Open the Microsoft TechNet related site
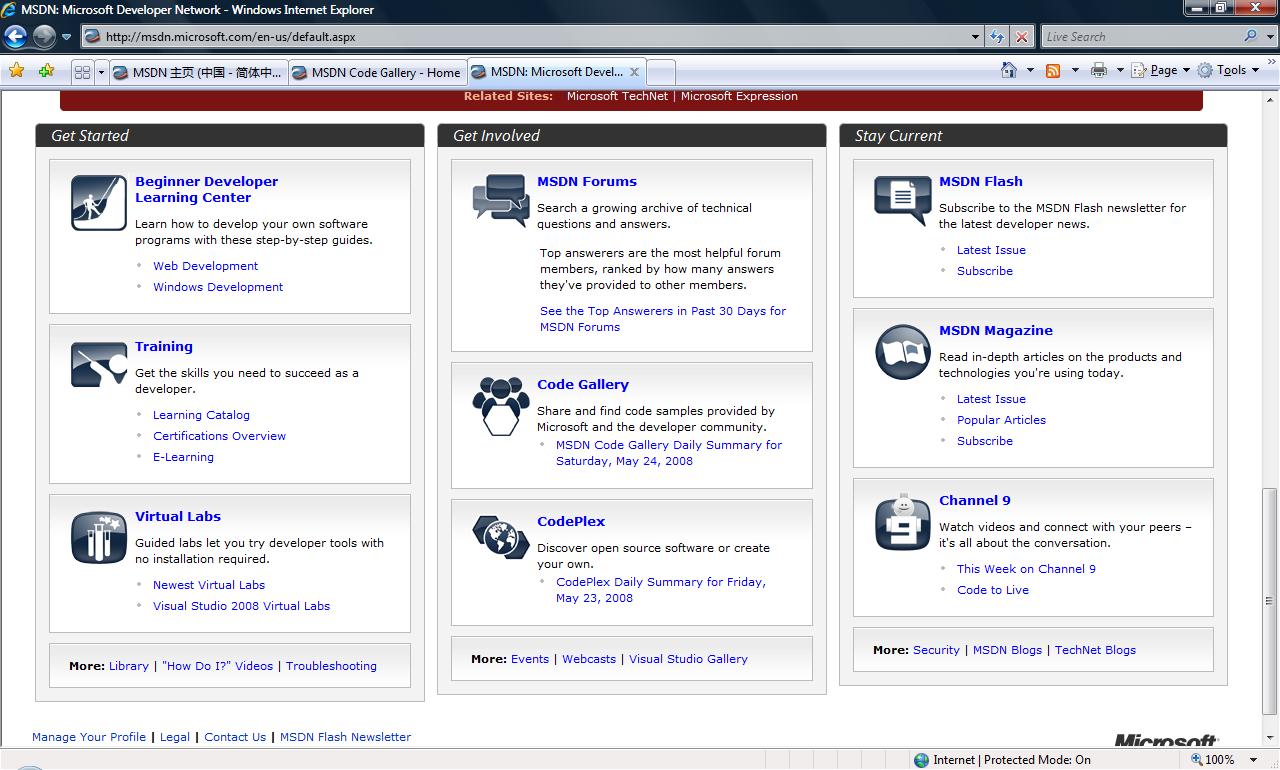The height and width of the screenshot is (770, 1280). click(x=618, y=97)
